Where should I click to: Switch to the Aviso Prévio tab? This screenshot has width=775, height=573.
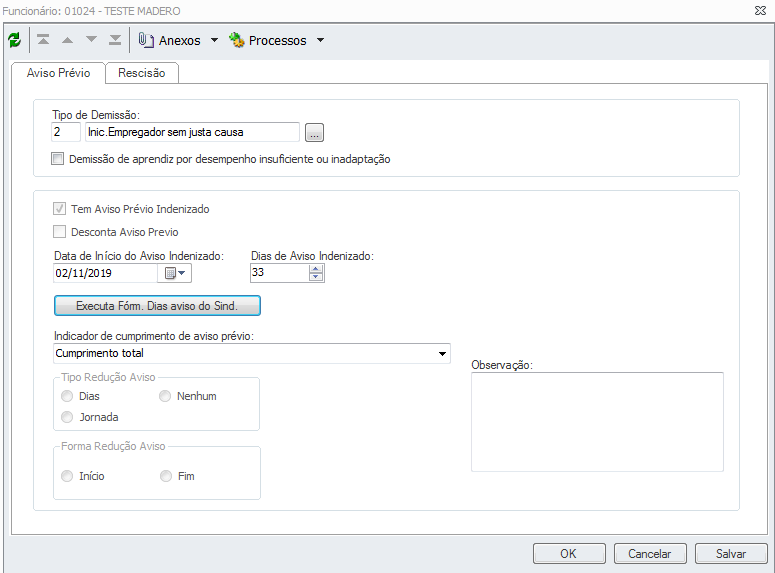click(58, 73)
